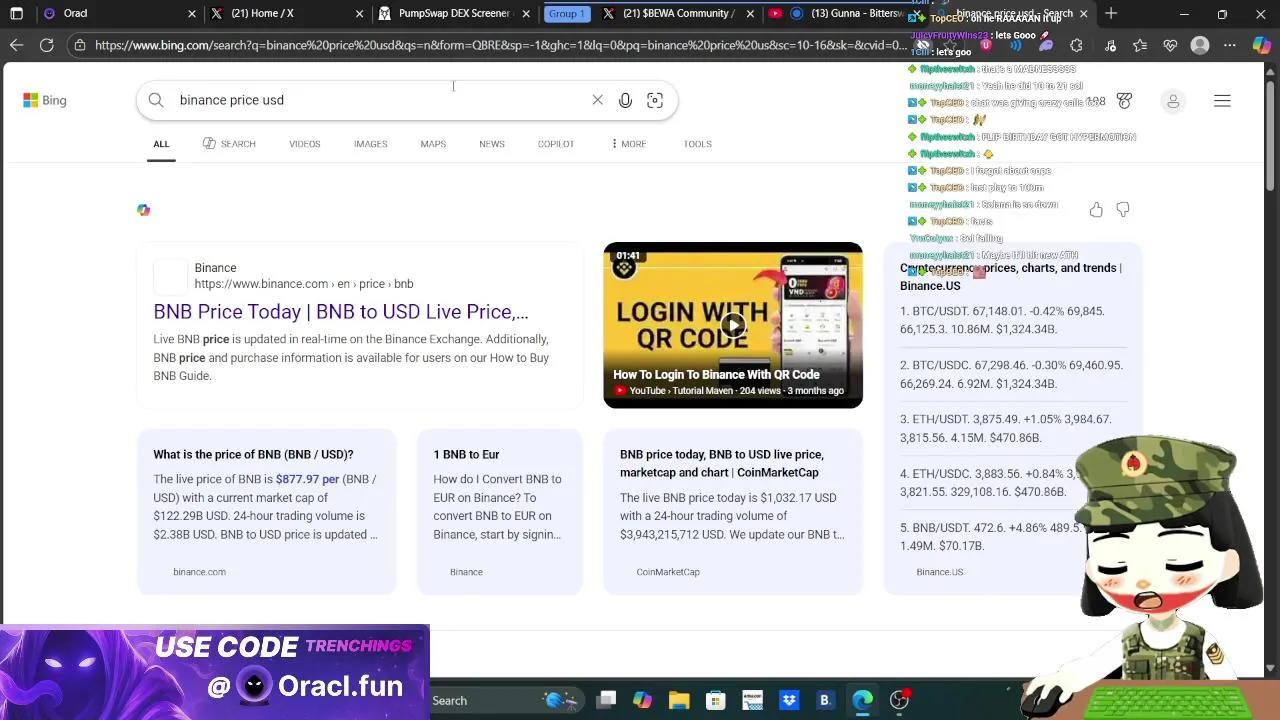Click the CoinMarketCap source label

[668, 572]
